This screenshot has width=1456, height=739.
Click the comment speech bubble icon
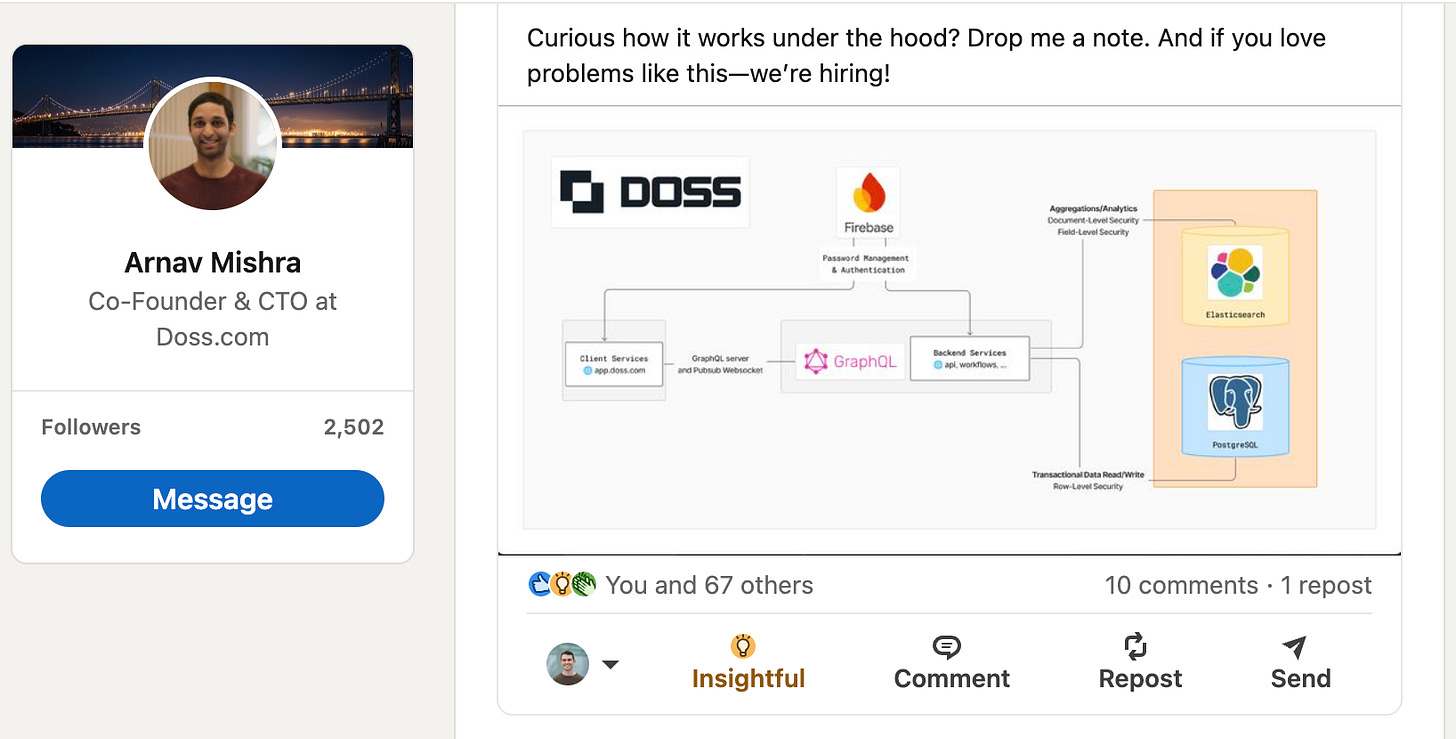tap(946, 647)
